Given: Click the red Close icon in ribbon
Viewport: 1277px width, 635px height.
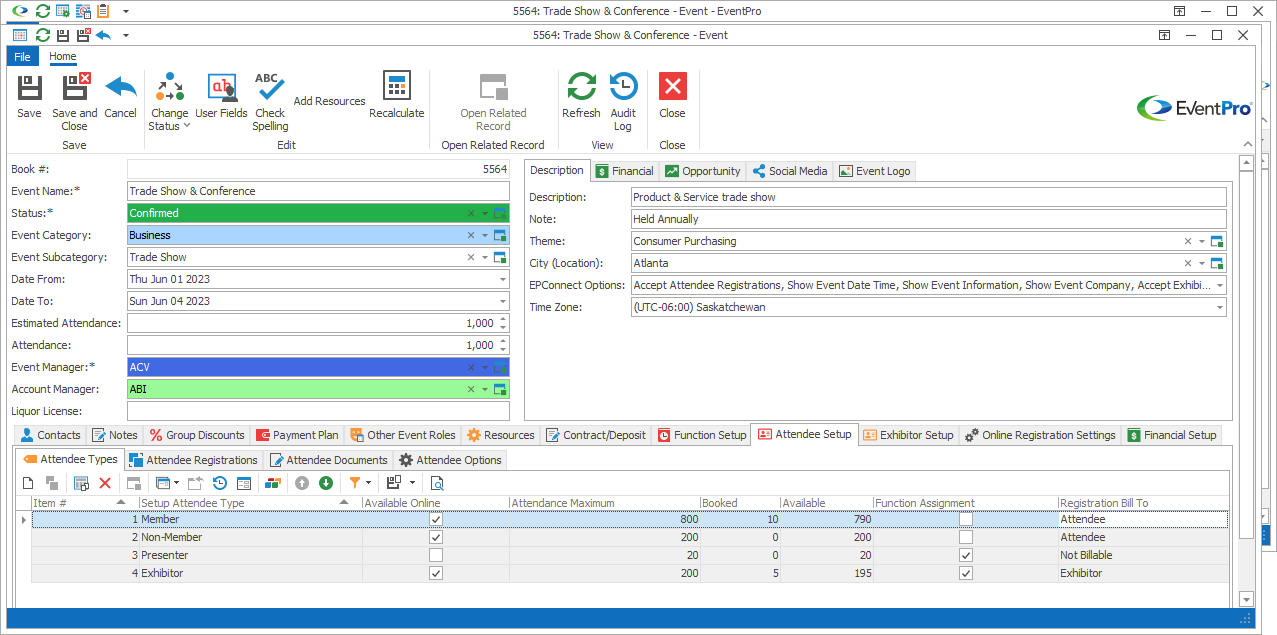Looking at the screenshot, I should pos(672,86).
